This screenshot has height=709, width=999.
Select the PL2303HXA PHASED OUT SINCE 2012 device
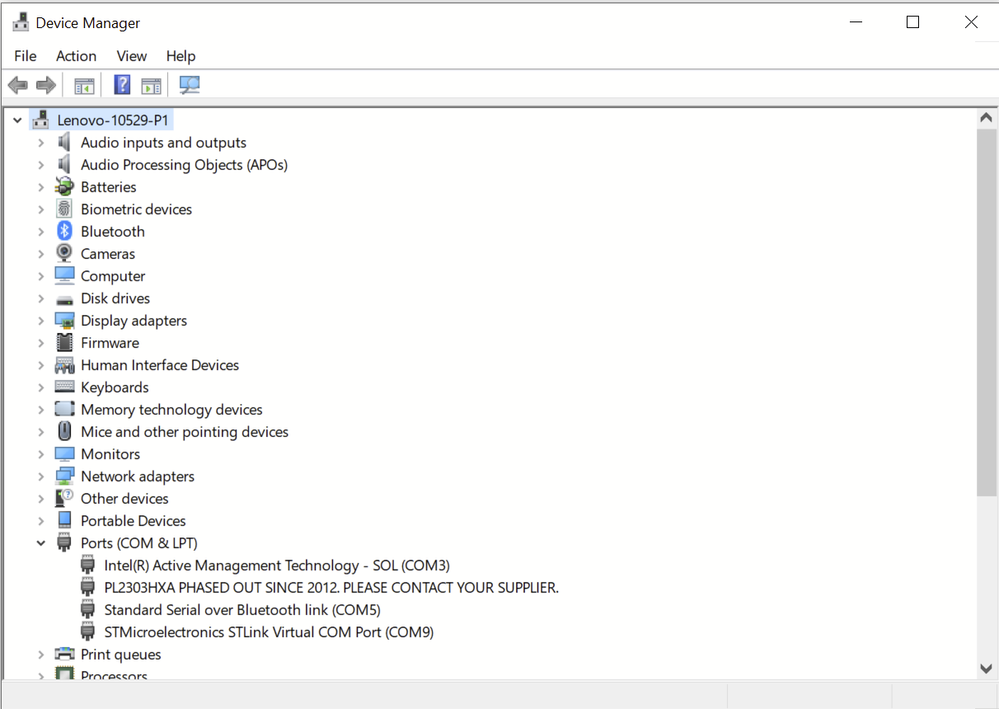pos(331,587)
